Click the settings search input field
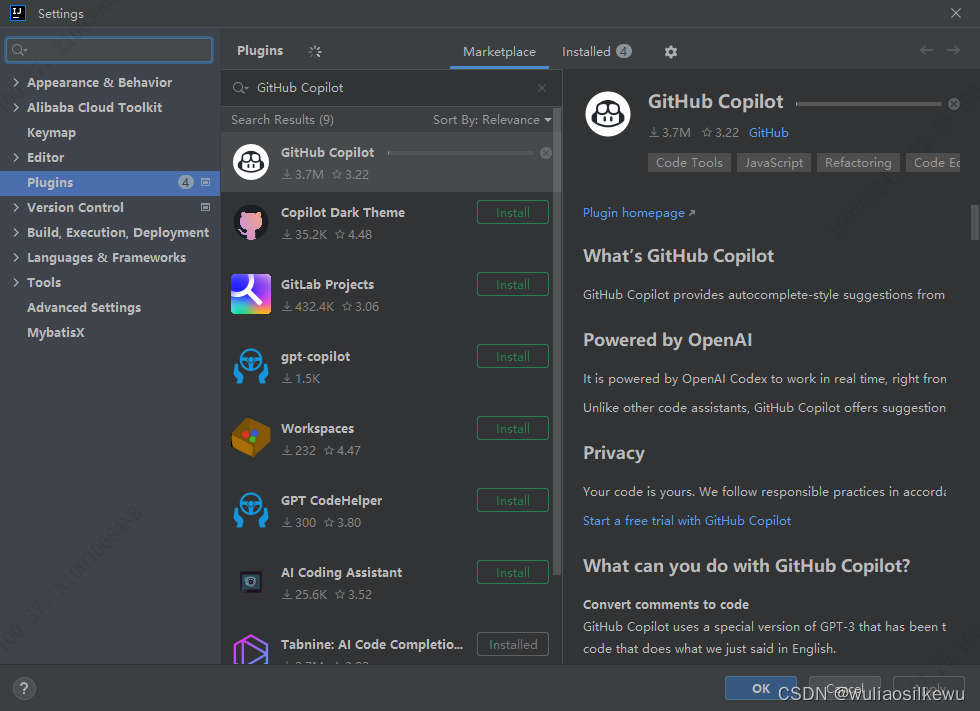980x711 pixels. [x=108, y=49]
